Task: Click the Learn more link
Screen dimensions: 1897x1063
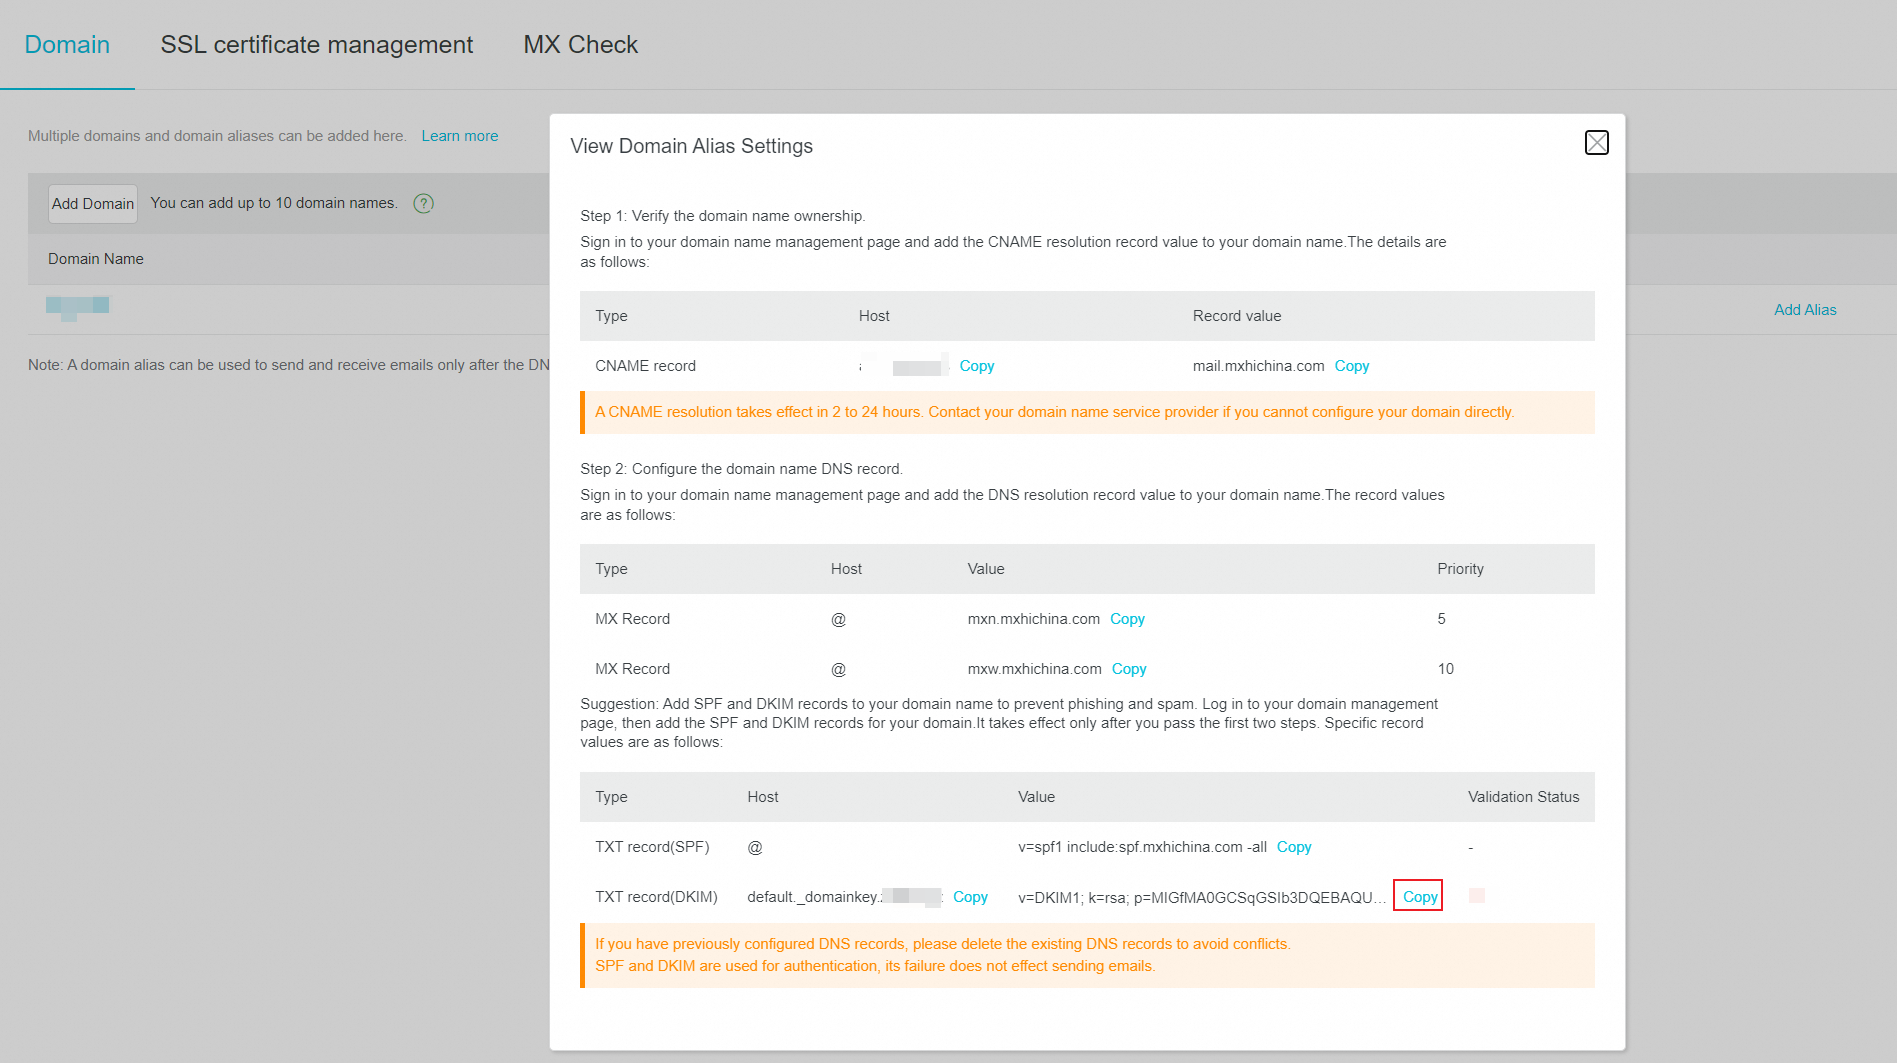Action: pos(459,136)
